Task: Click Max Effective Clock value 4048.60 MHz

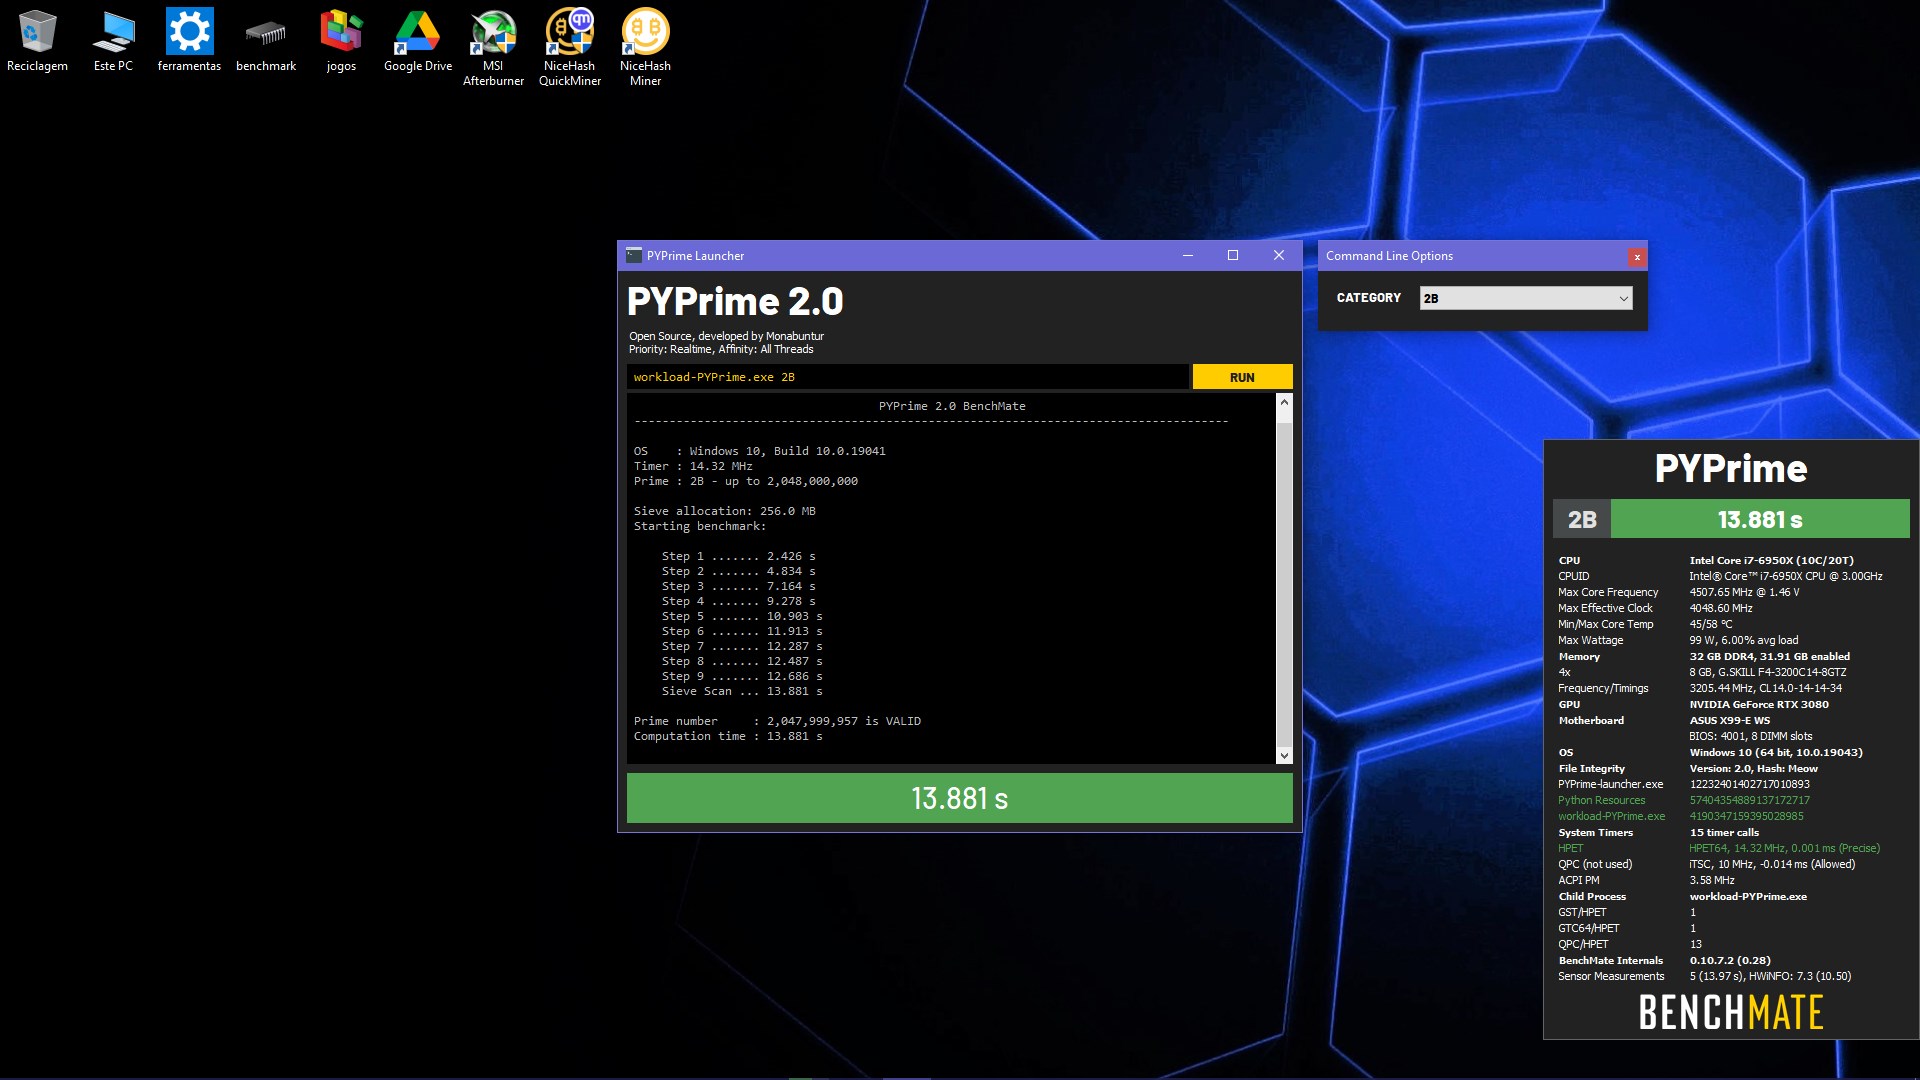Action: (x=1721, y=608)
